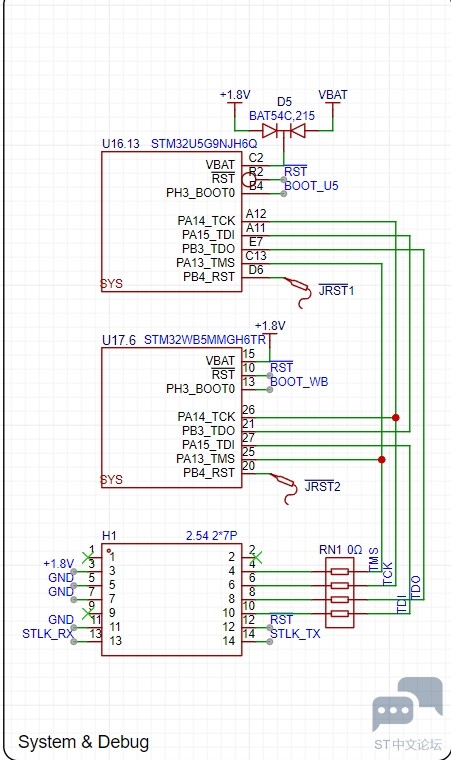The image size is (451, 760).
Task: Click the JRST1 test probe symbol
Action: point(298,292)
